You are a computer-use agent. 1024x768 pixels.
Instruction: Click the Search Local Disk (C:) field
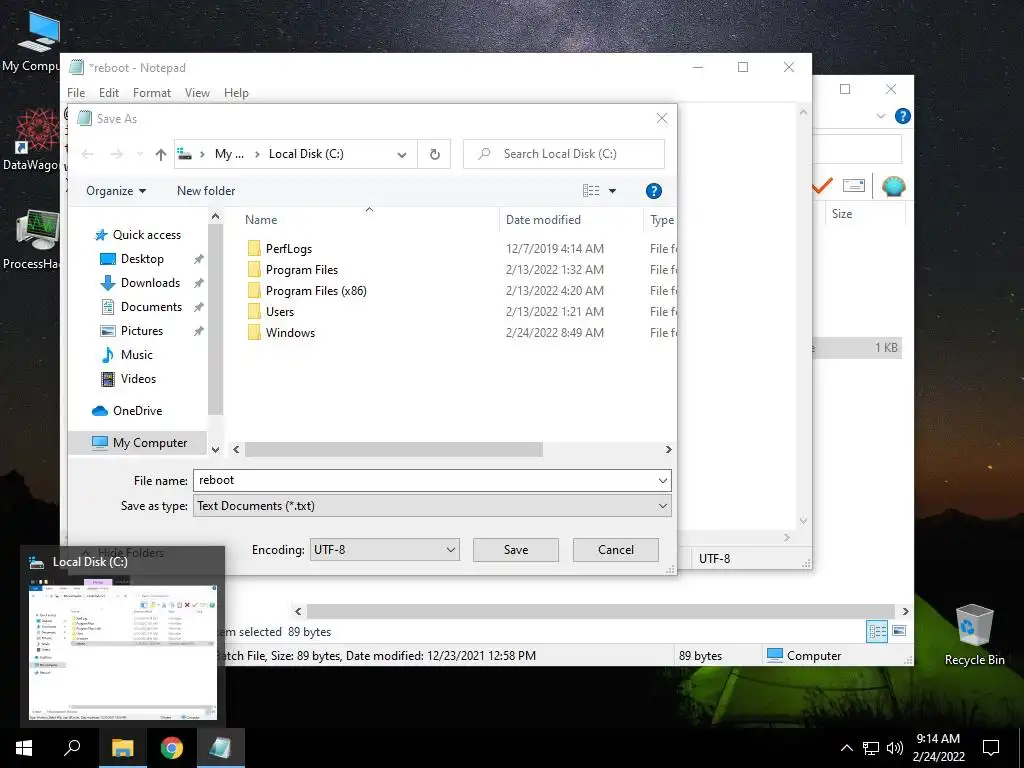[564, 154]
